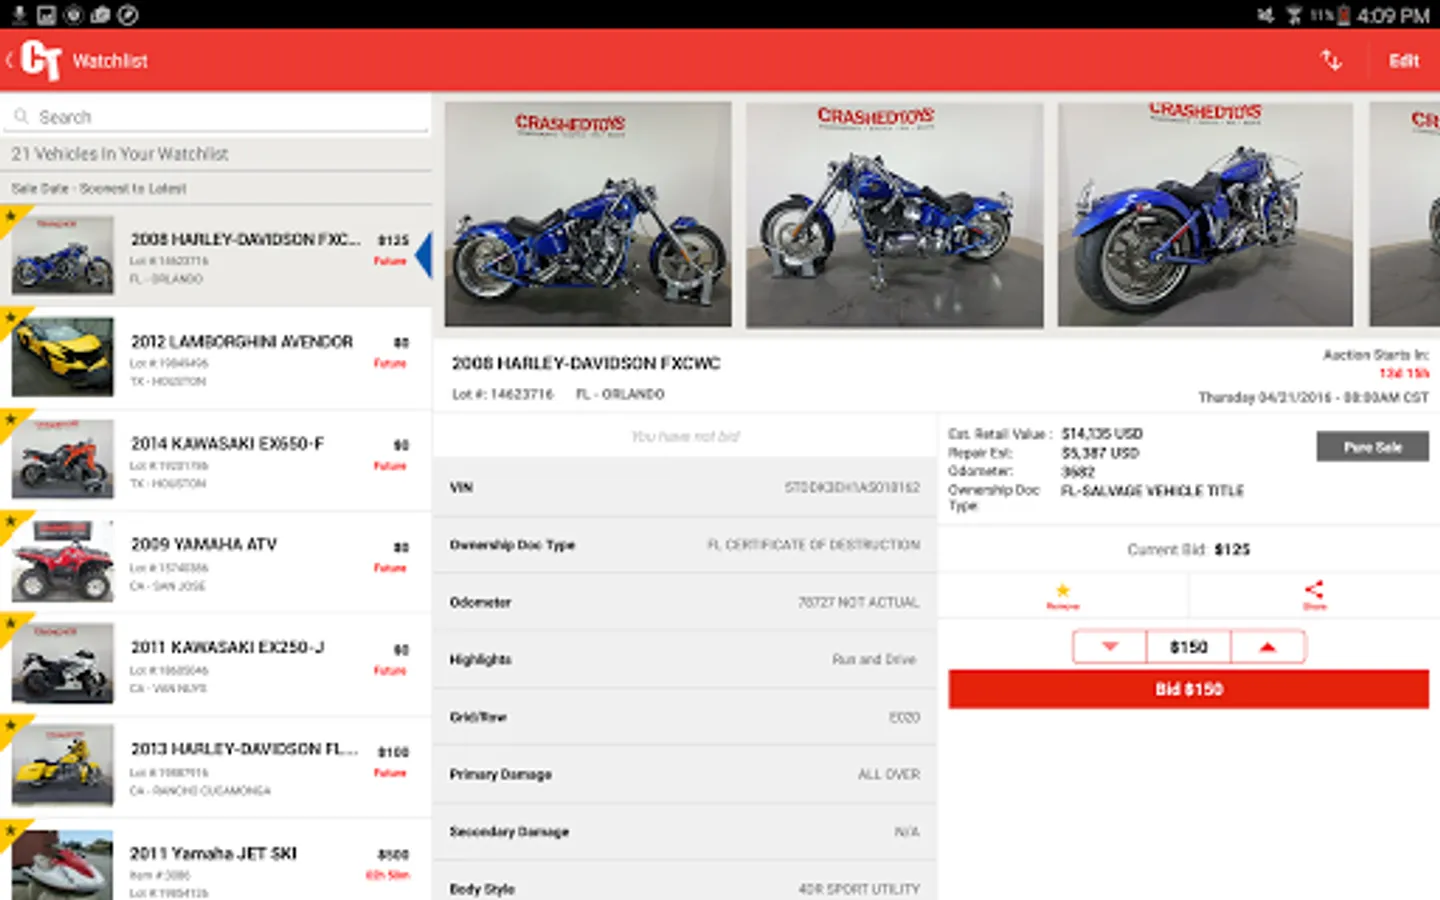Viewport: 1440px width, 900px height.
Task: Tap Est. Retail Value $14,135 USD
Action: [1045, 434]
